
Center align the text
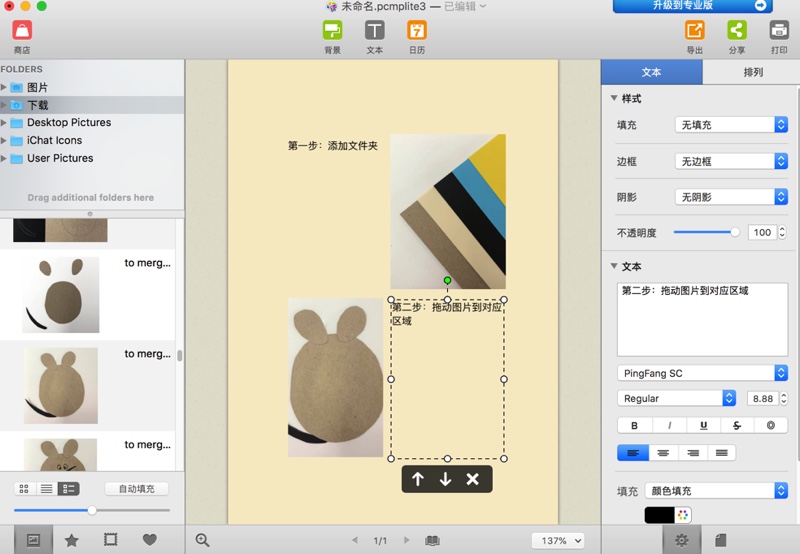pos(663,452)
